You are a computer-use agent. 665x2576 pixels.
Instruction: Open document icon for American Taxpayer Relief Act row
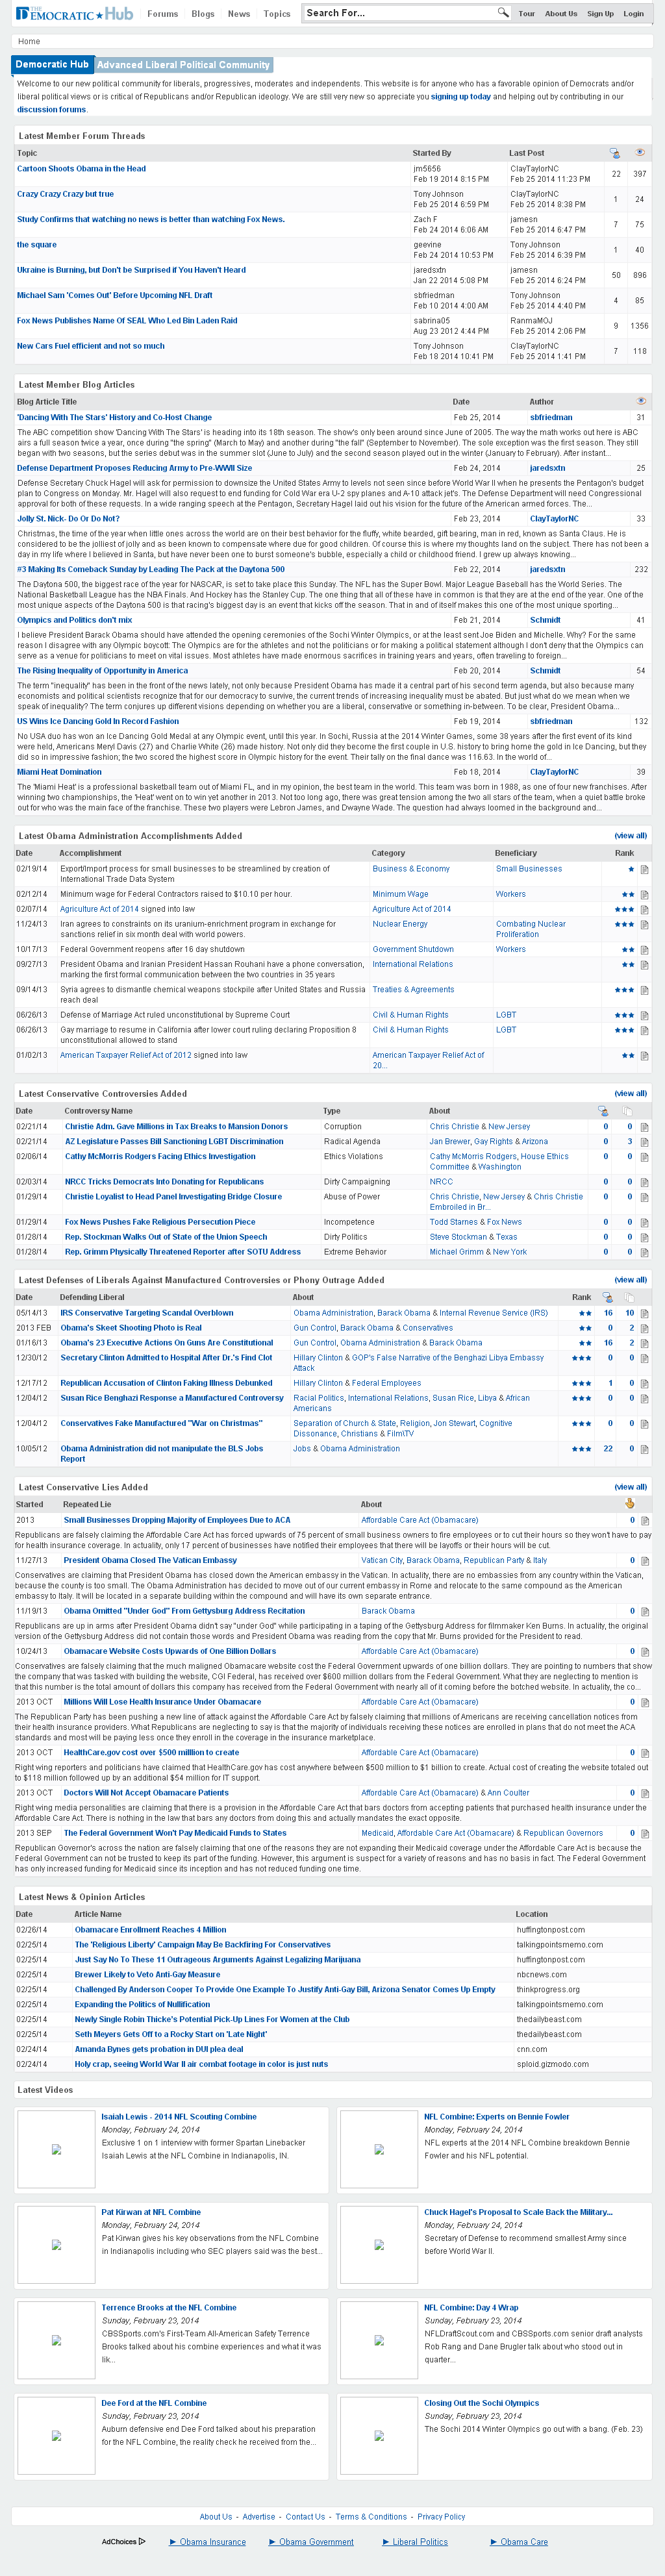pyautogui.click(x=645, y=1056)
